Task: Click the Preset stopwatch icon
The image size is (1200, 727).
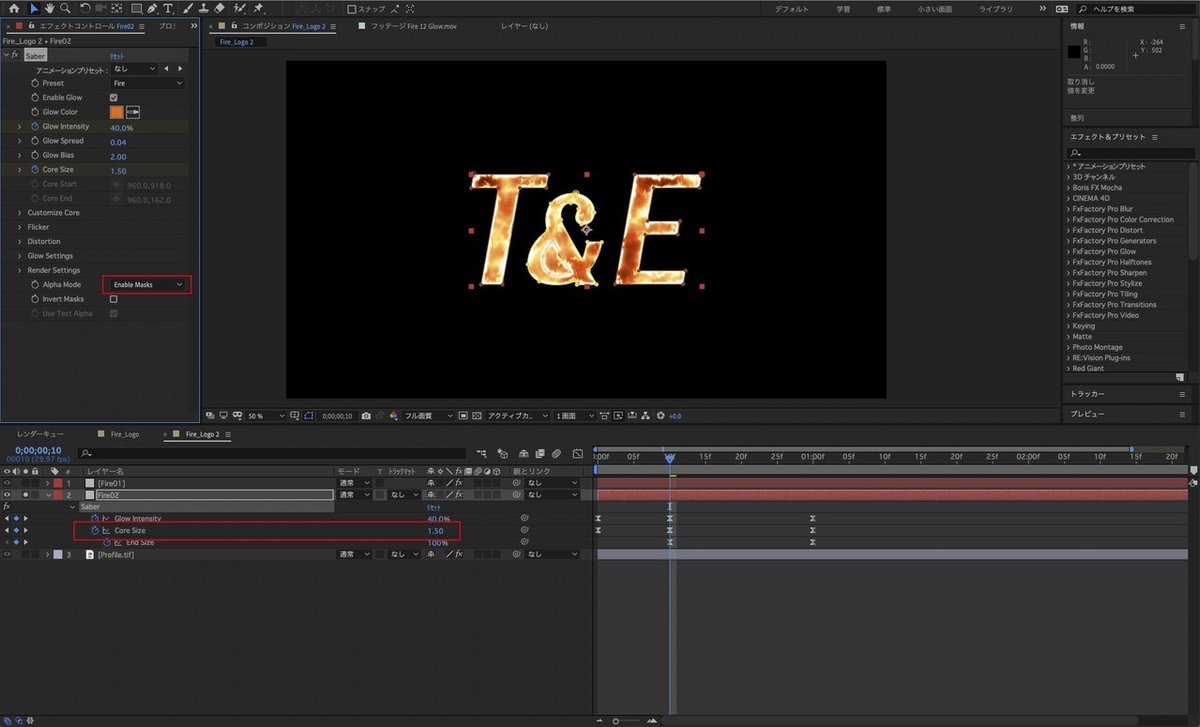Action: click(34, 83)
